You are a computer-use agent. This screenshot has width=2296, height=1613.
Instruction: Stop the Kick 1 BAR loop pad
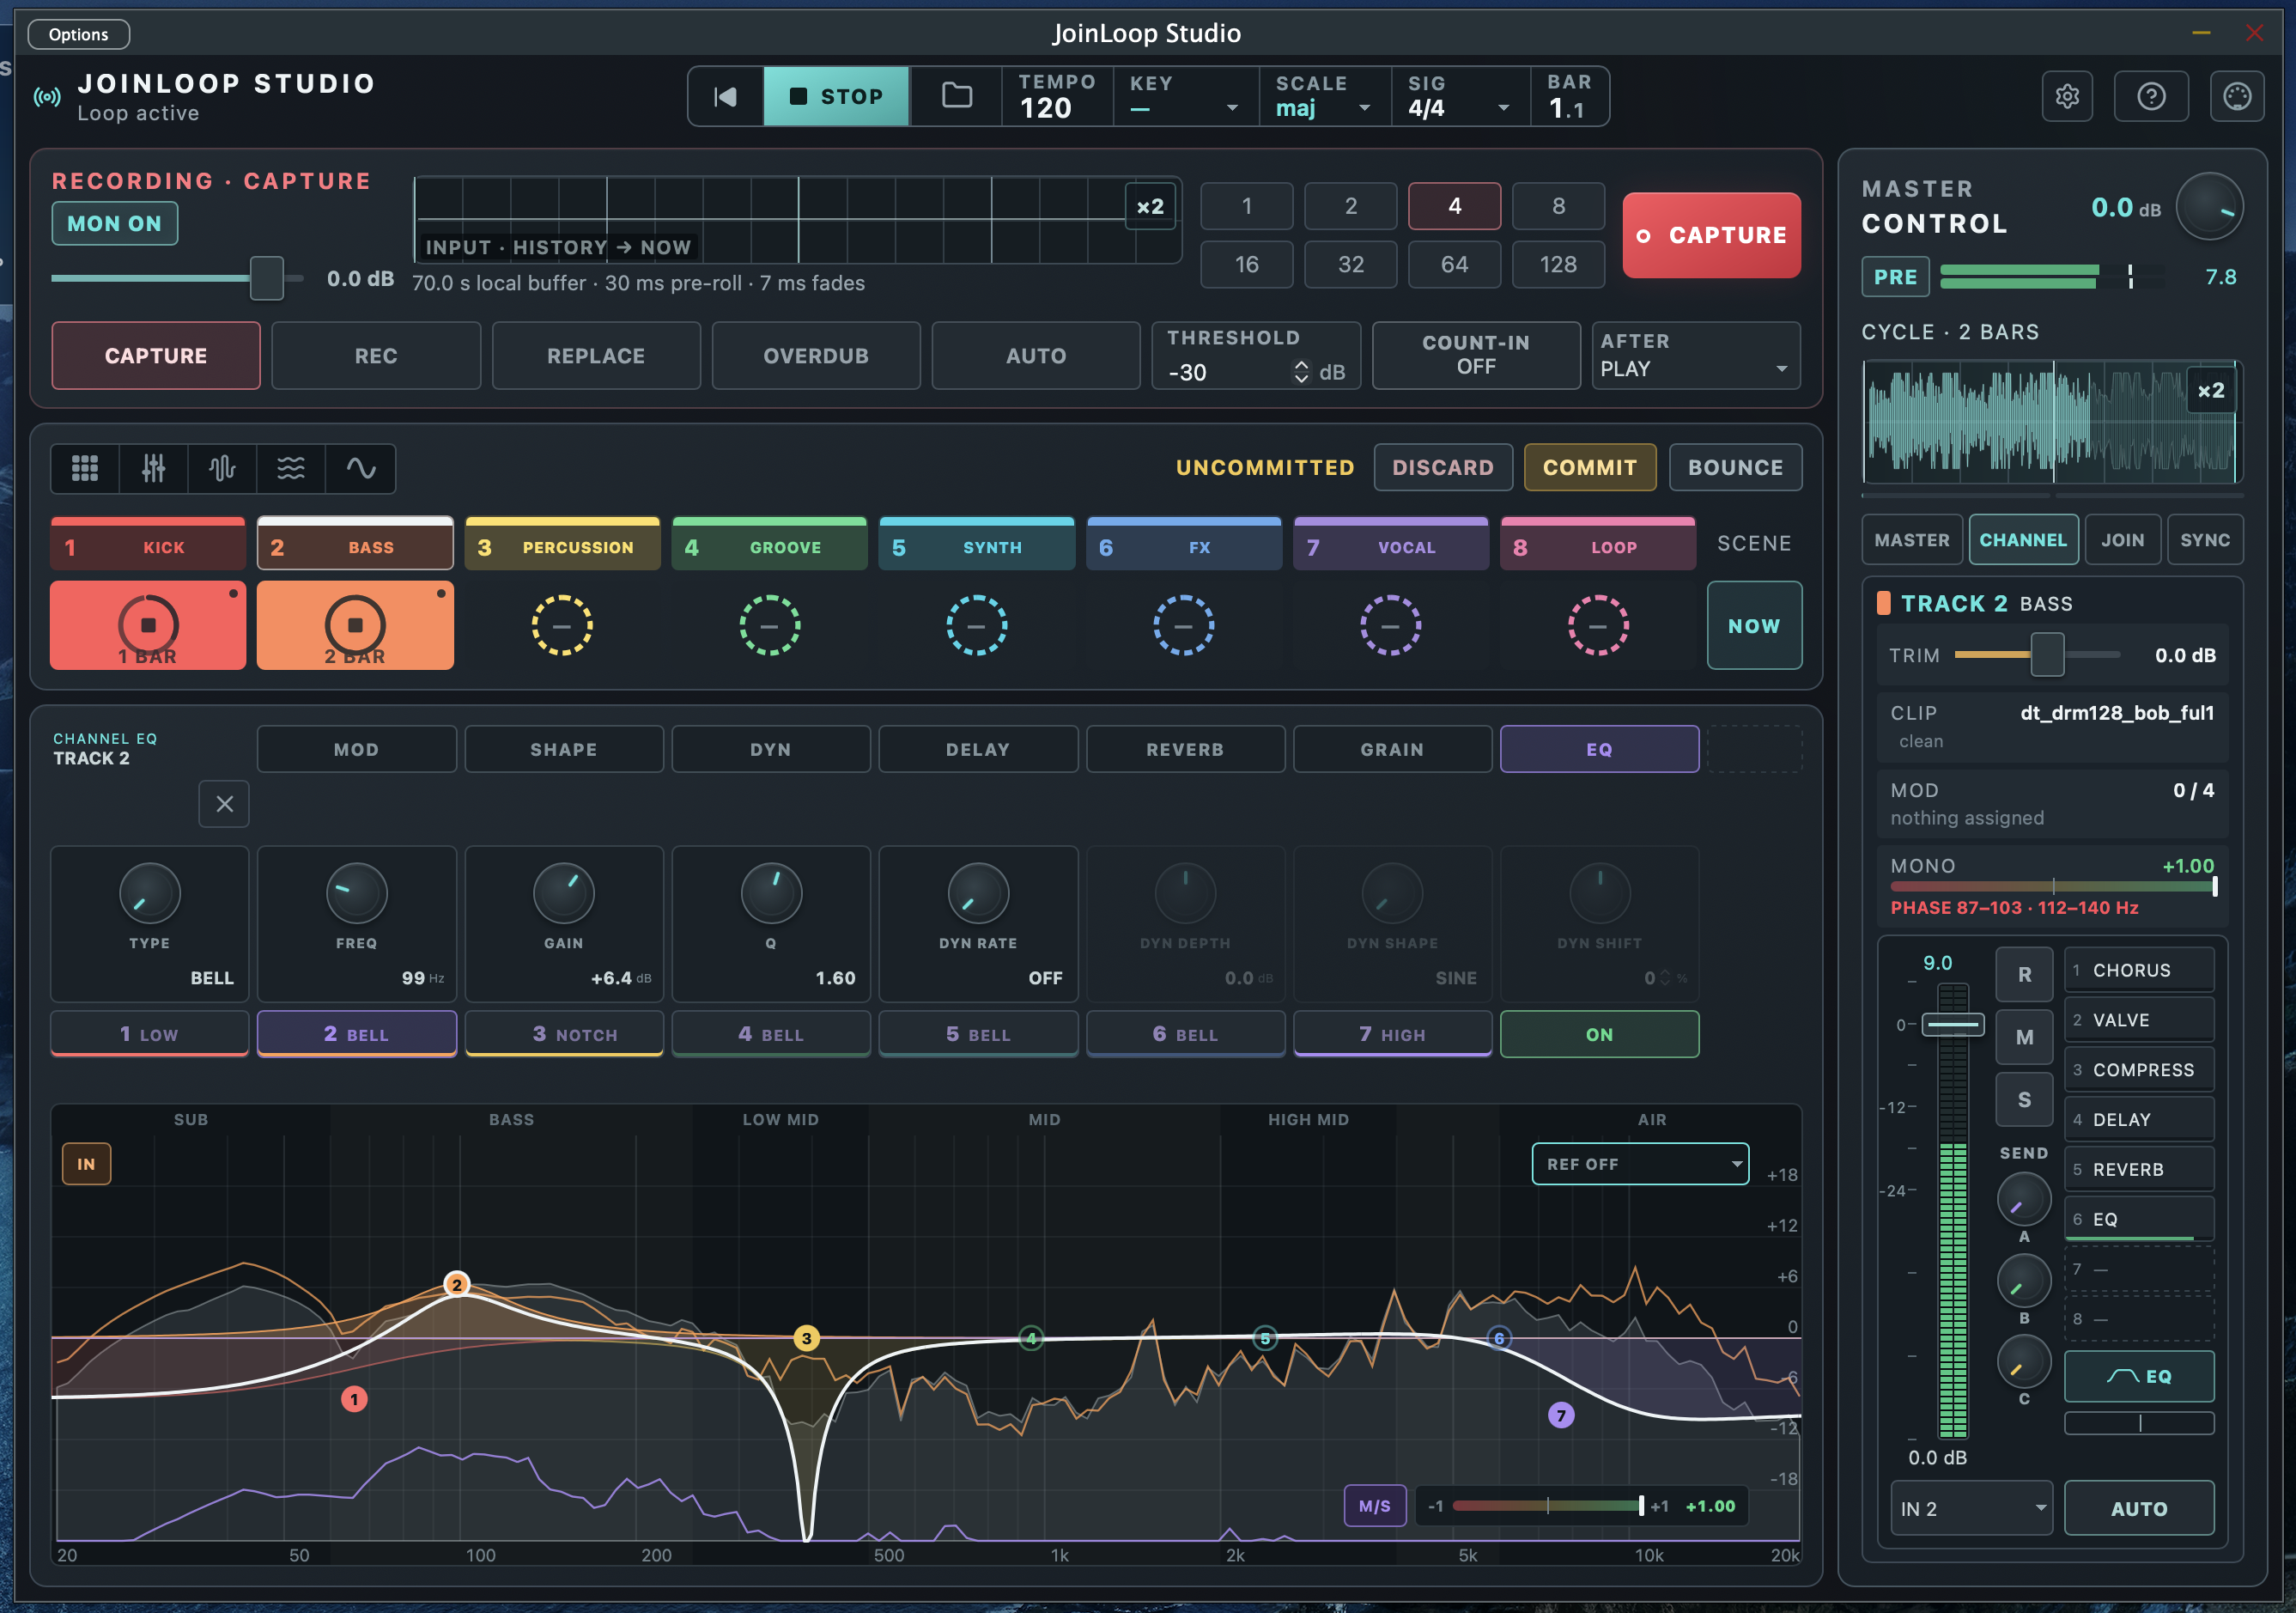click(148, 625)
